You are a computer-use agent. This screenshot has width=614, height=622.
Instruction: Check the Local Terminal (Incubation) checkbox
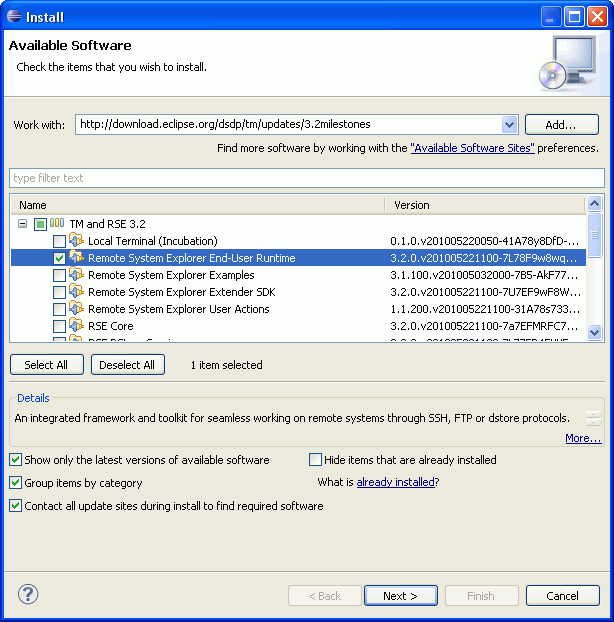click(x=59, y=241)
